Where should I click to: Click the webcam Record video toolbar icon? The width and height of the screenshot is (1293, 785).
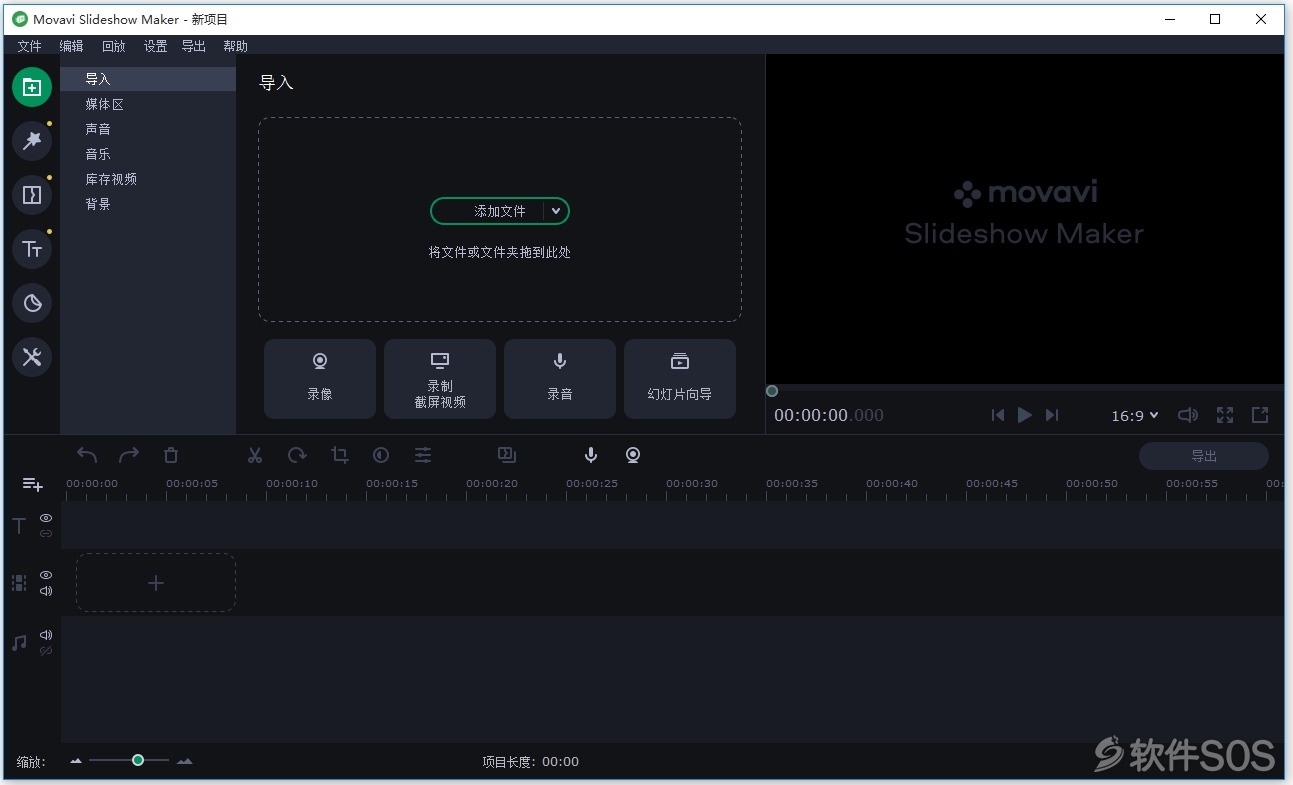tap(633, 455)
